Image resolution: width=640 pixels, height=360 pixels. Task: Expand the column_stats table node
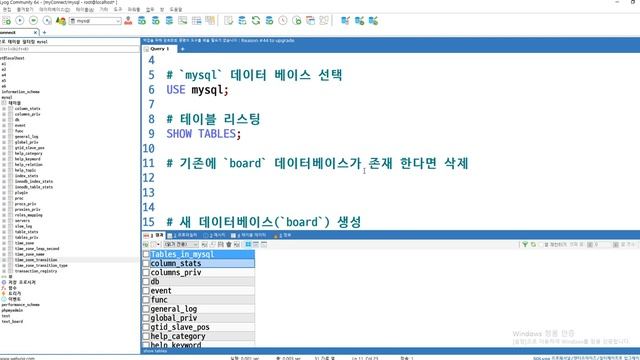(x=4, y=109)
